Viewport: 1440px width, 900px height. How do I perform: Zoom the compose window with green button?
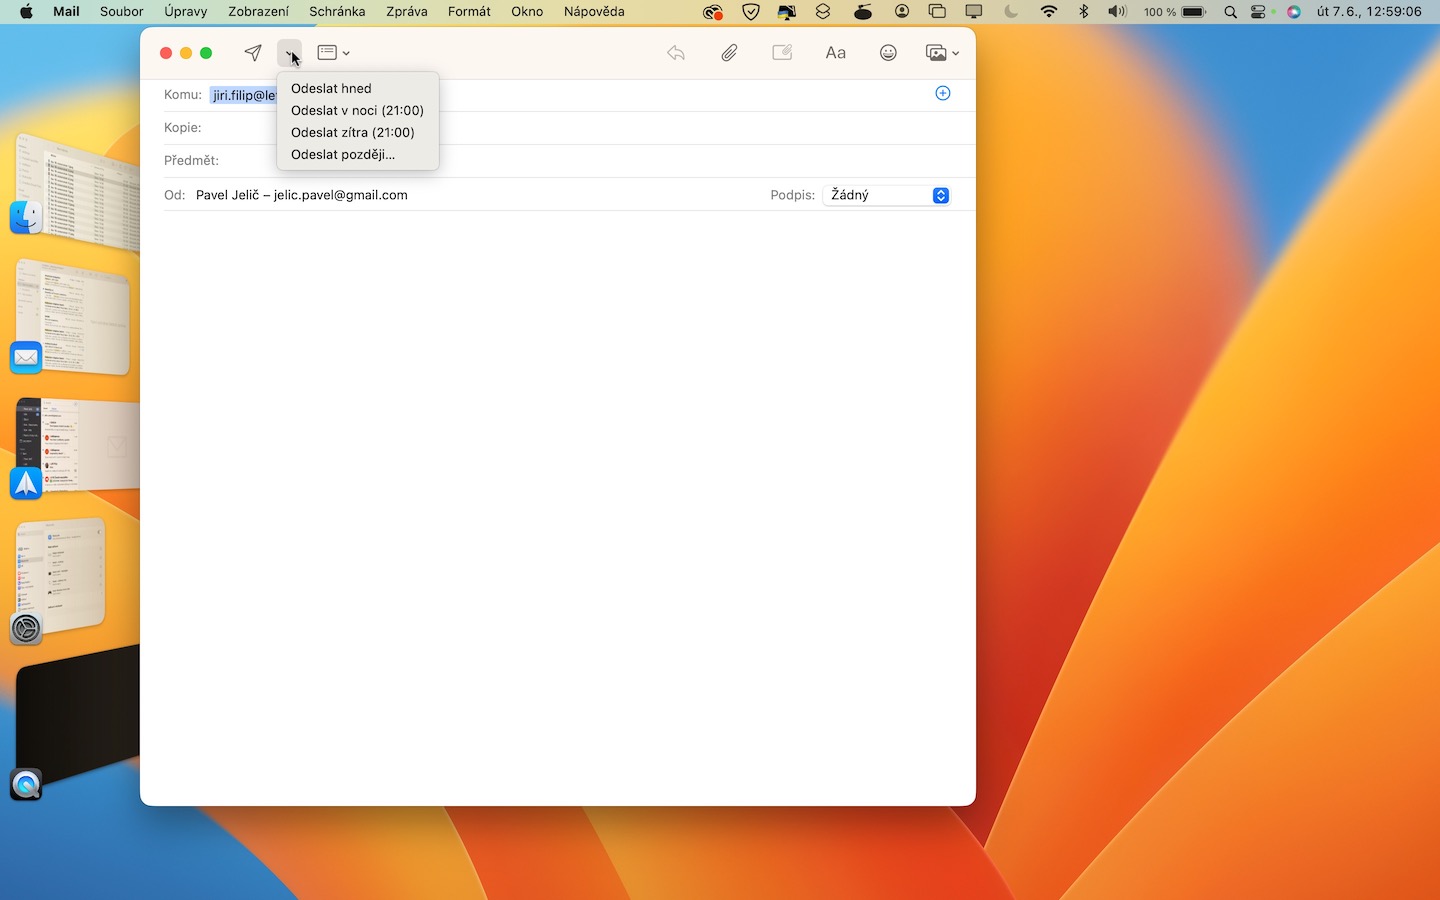click(x=206, y=53)
